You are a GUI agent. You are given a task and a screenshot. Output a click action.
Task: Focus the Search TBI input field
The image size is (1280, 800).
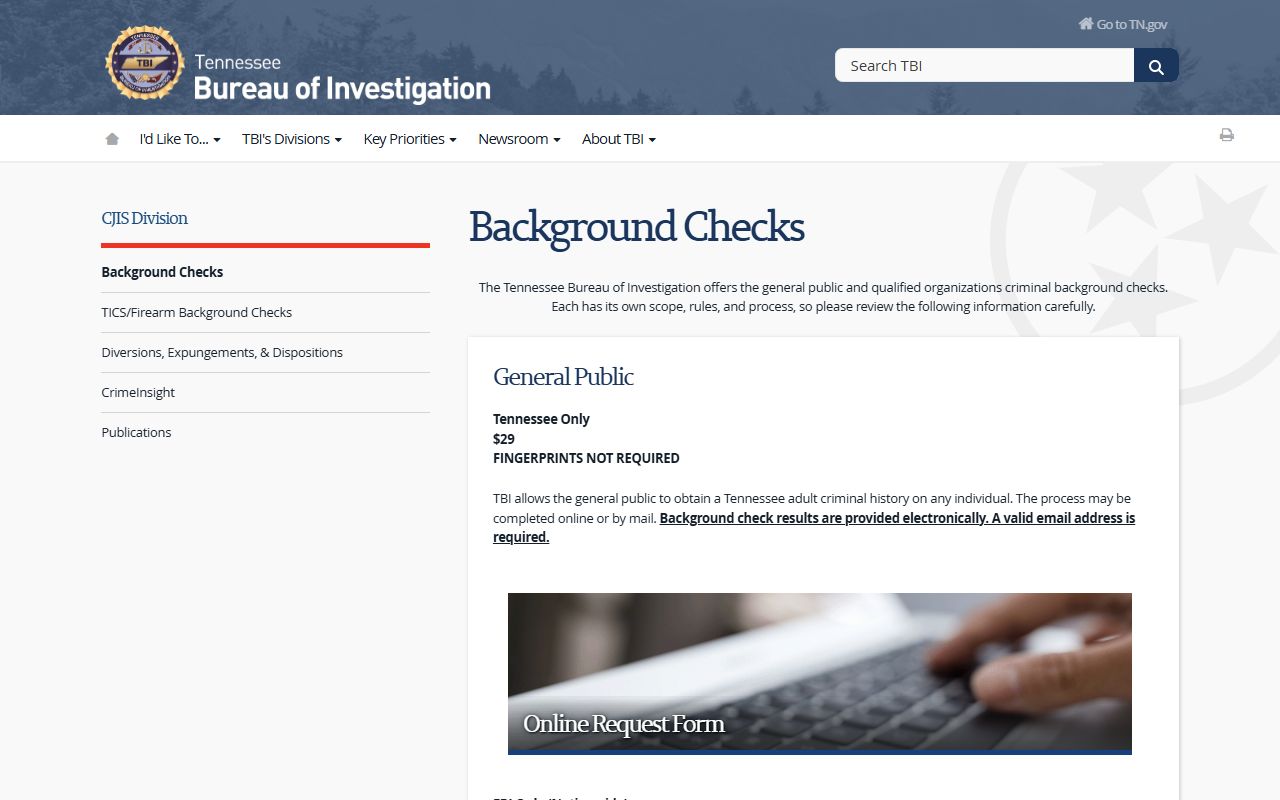984,66
